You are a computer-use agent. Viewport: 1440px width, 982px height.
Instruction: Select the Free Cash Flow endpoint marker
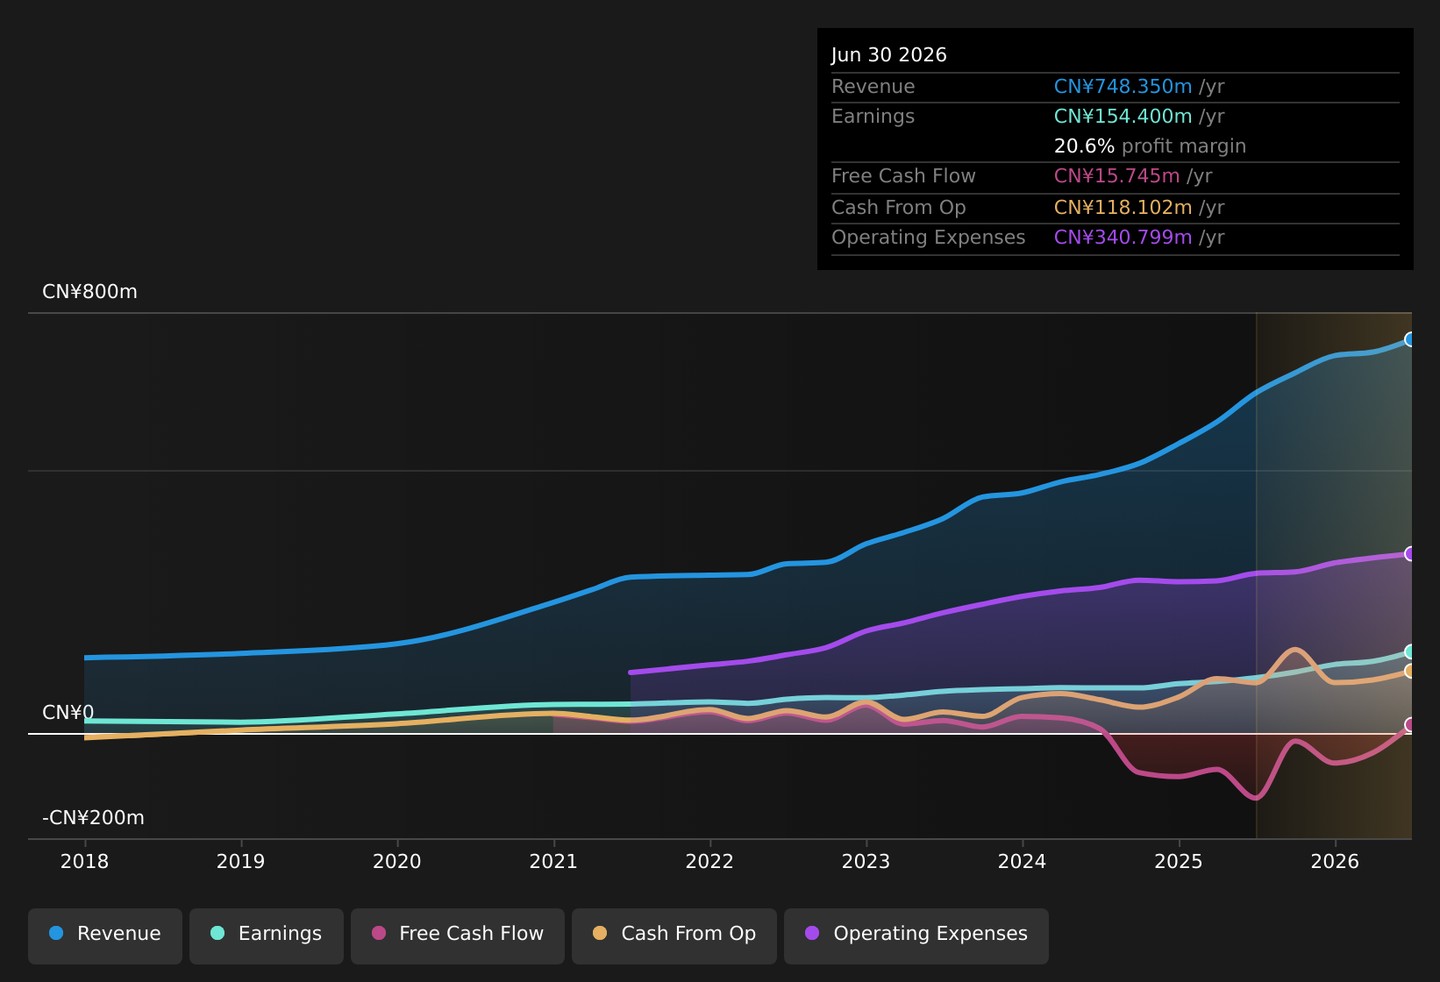point(1410,725)
